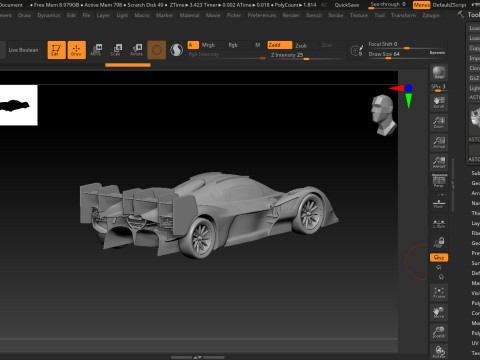Select the Move hand icon in right shelf

click(x=439, y=312)
